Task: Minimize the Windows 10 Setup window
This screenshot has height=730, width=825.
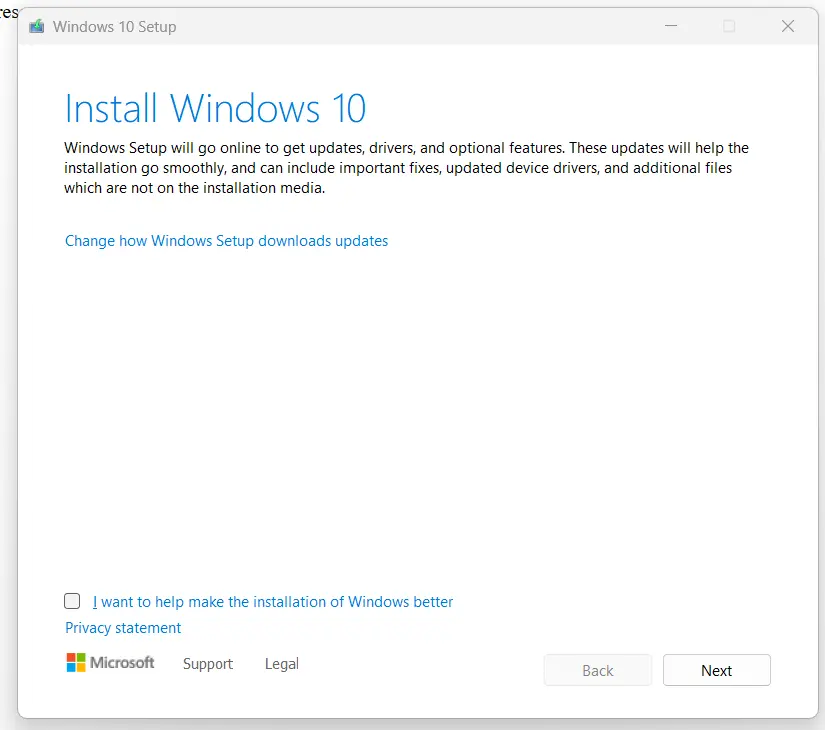Action: pos(671,26)
